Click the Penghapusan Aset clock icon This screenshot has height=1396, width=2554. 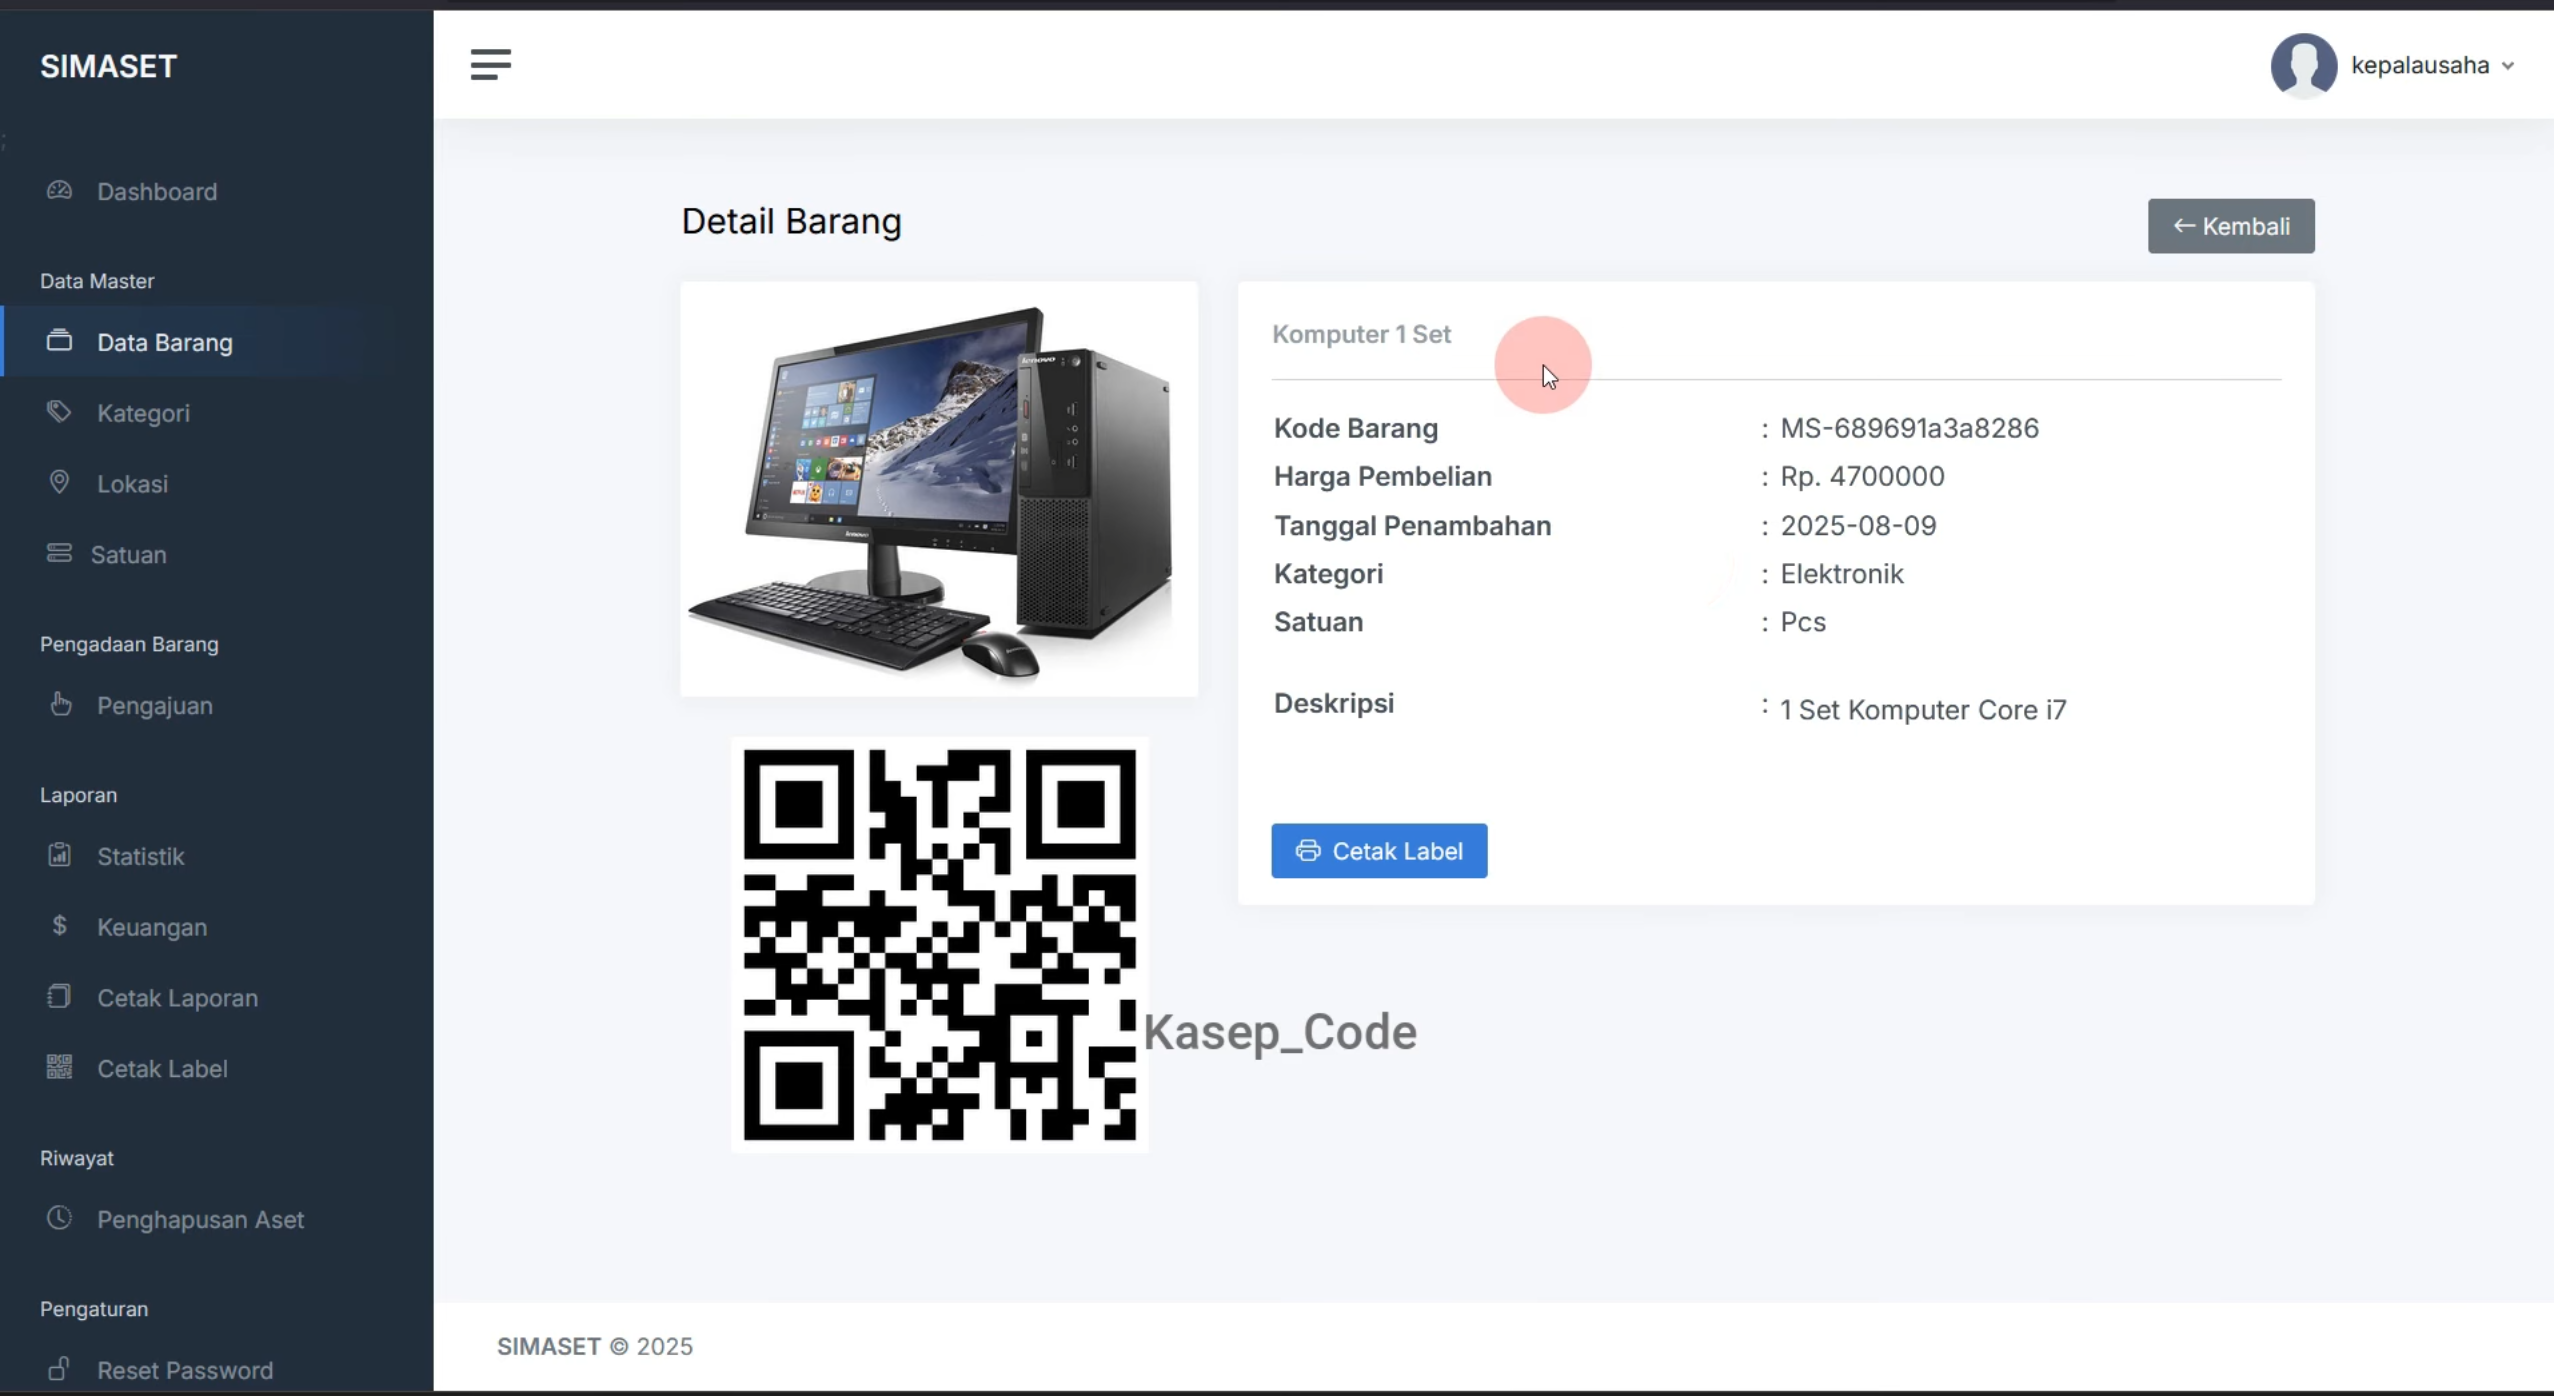tap(60, 1218)
